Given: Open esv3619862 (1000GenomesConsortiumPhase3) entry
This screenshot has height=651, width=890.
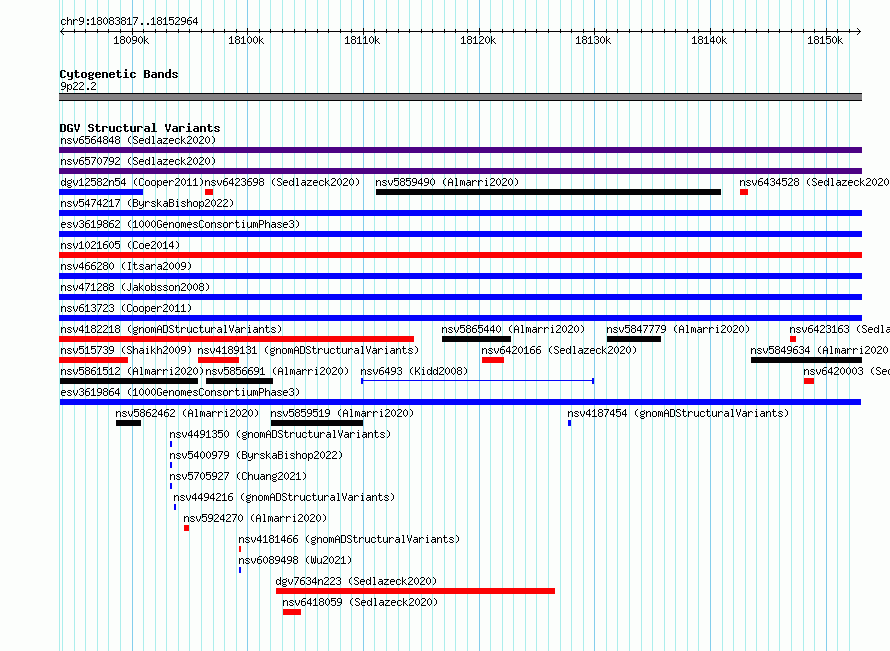Looking at the screenshot, I should tap(180, 224).
